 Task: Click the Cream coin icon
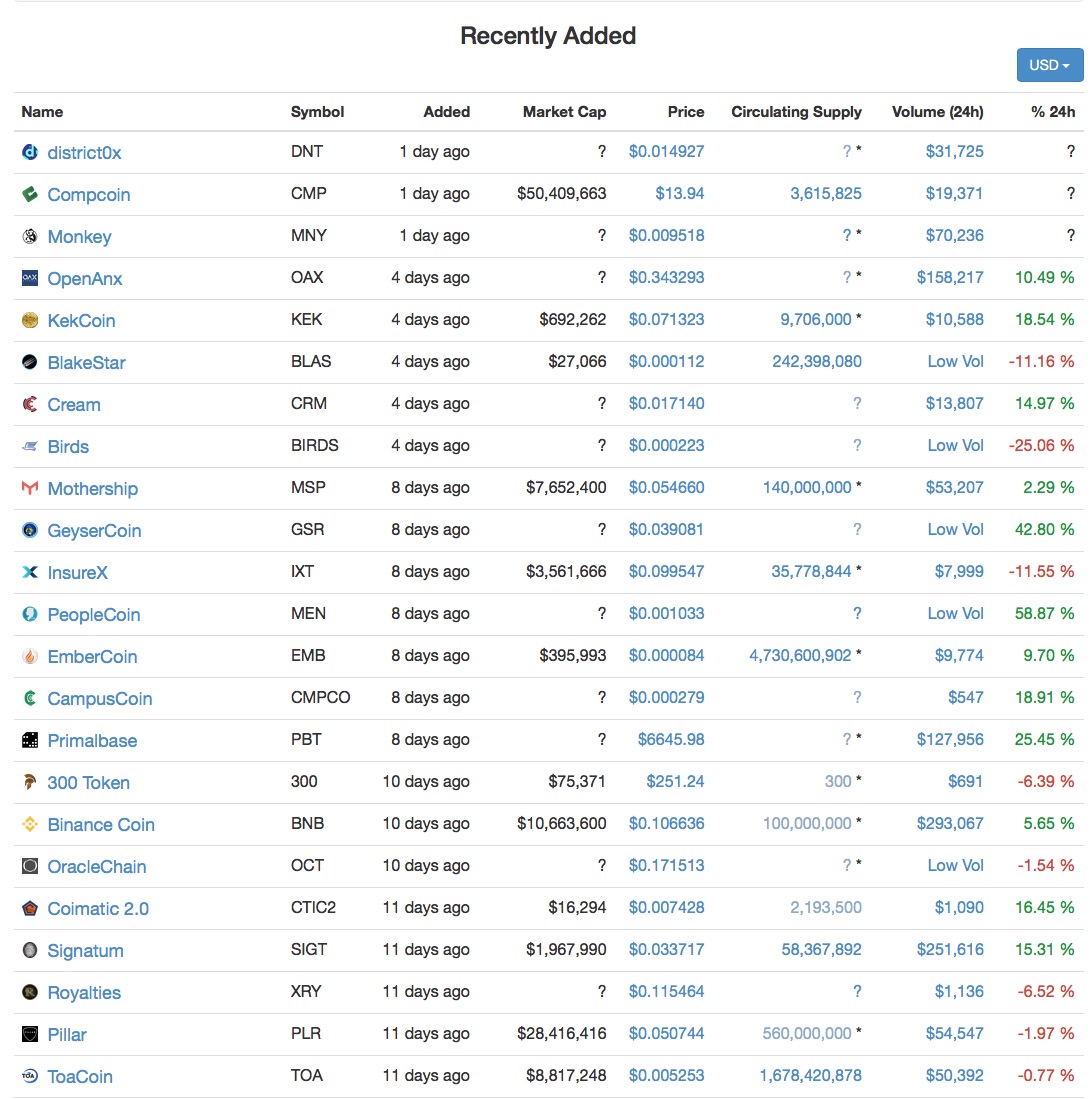pyautogui.click(x=29, y=404)
